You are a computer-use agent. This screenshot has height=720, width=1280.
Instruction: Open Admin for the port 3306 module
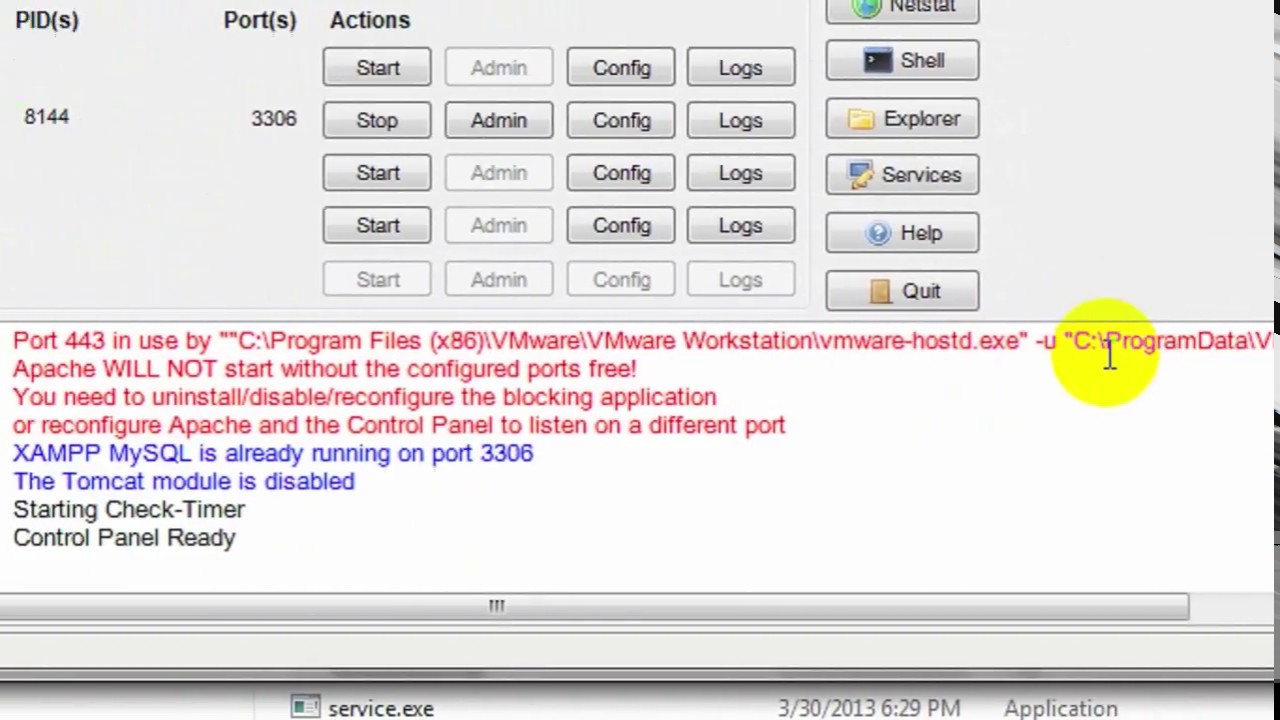pyautogui.click(x=499, y=120)
